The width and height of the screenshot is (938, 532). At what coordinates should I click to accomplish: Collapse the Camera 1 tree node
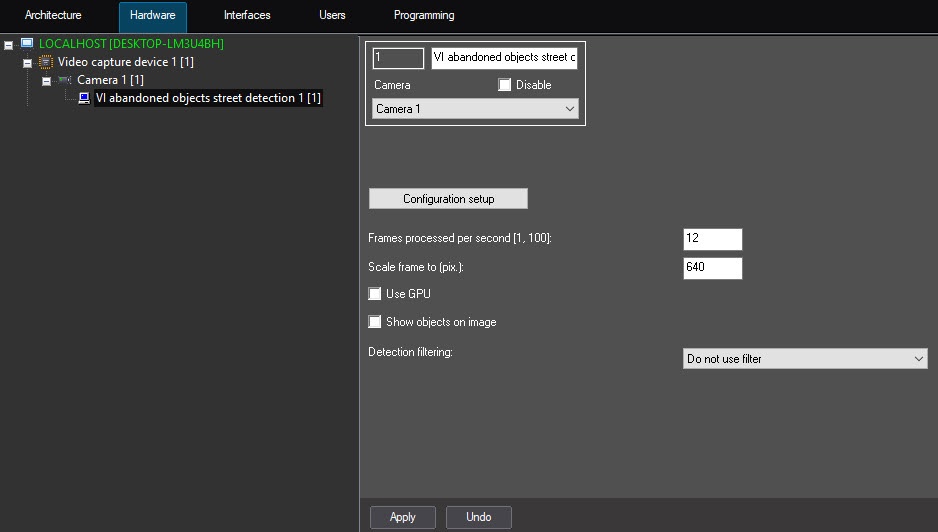pyautogui.click(x=46, y=81)
